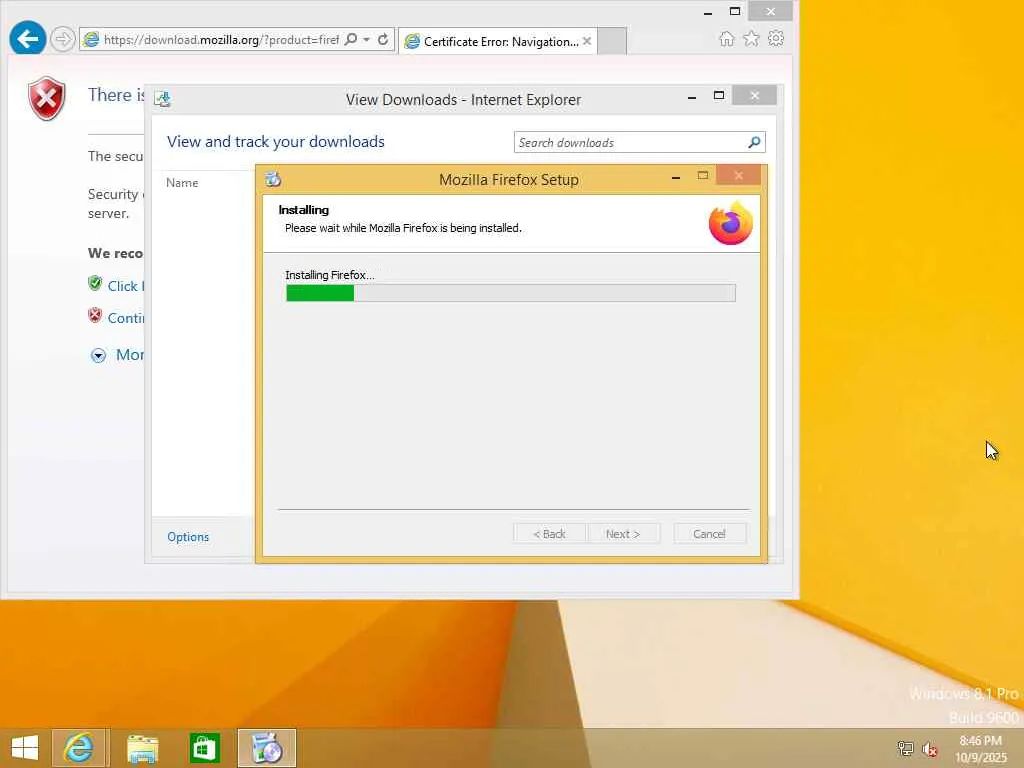Screen dimensions: 1024x768
Task: Close the View Downloads window
Action: click(754, 95)
